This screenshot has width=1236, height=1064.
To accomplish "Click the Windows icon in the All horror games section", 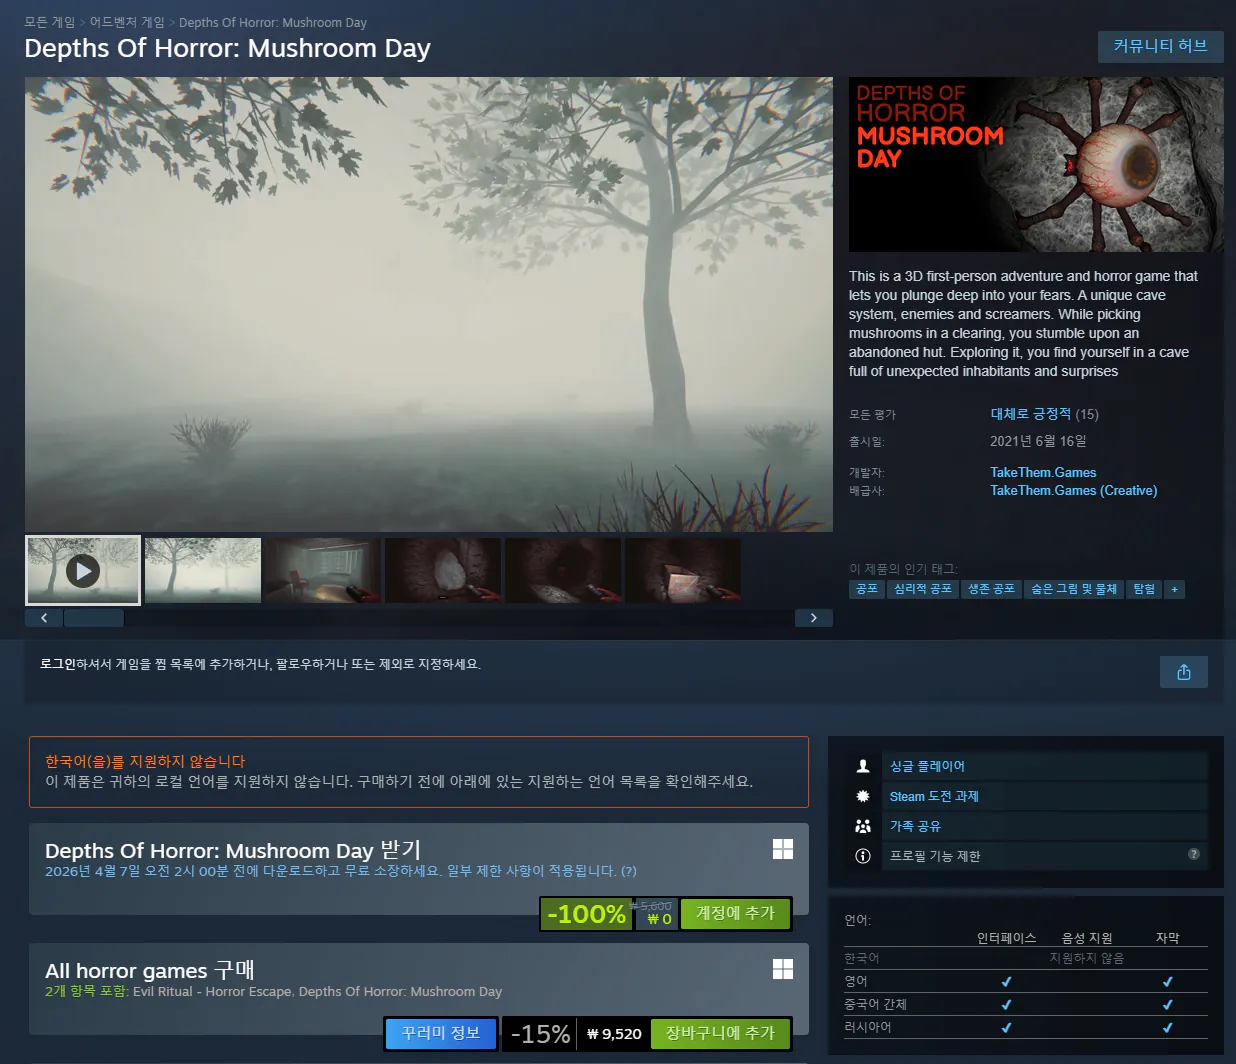I will (x=783, y=969).
